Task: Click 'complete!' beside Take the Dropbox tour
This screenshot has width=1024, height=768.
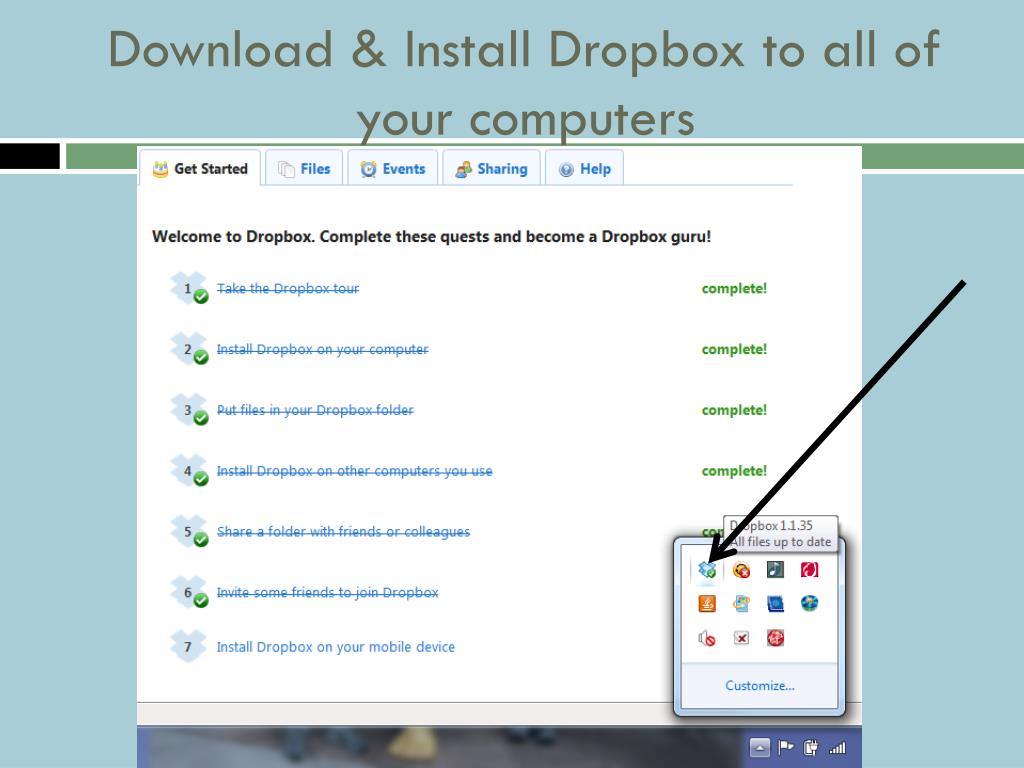Action: [734, 289]
